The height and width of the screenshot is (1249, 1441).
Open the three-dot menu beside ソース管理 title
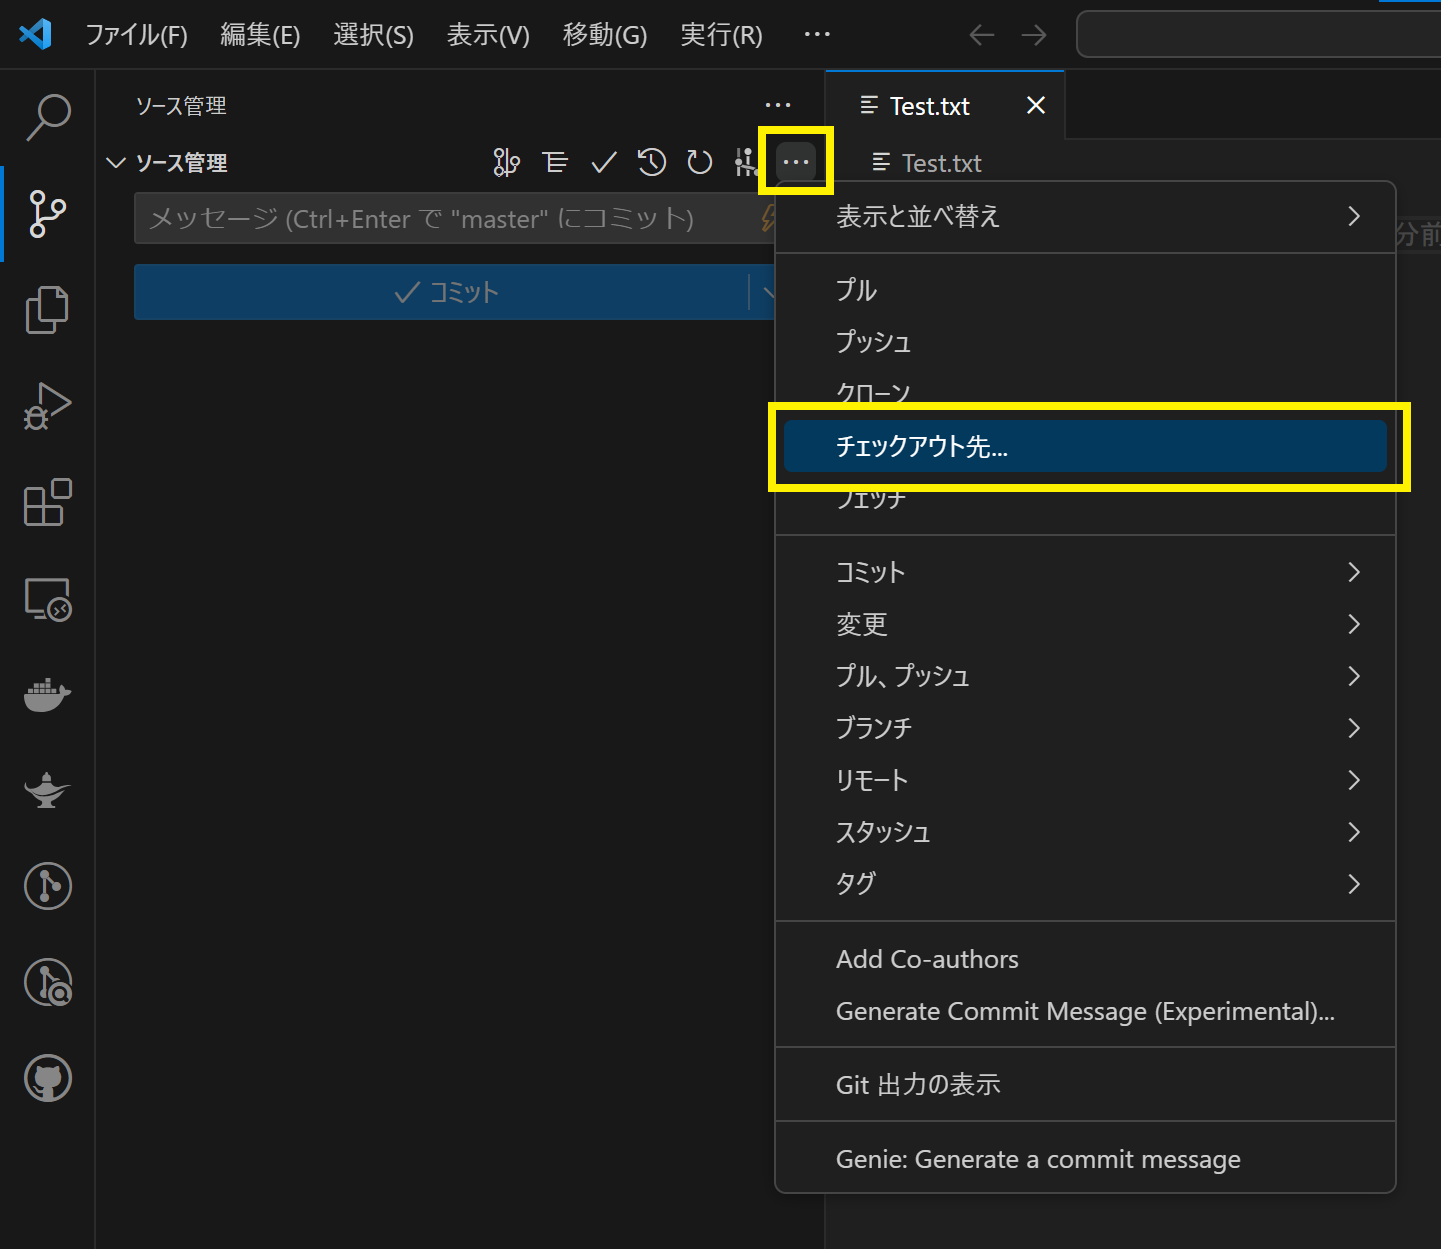point(777,105)
